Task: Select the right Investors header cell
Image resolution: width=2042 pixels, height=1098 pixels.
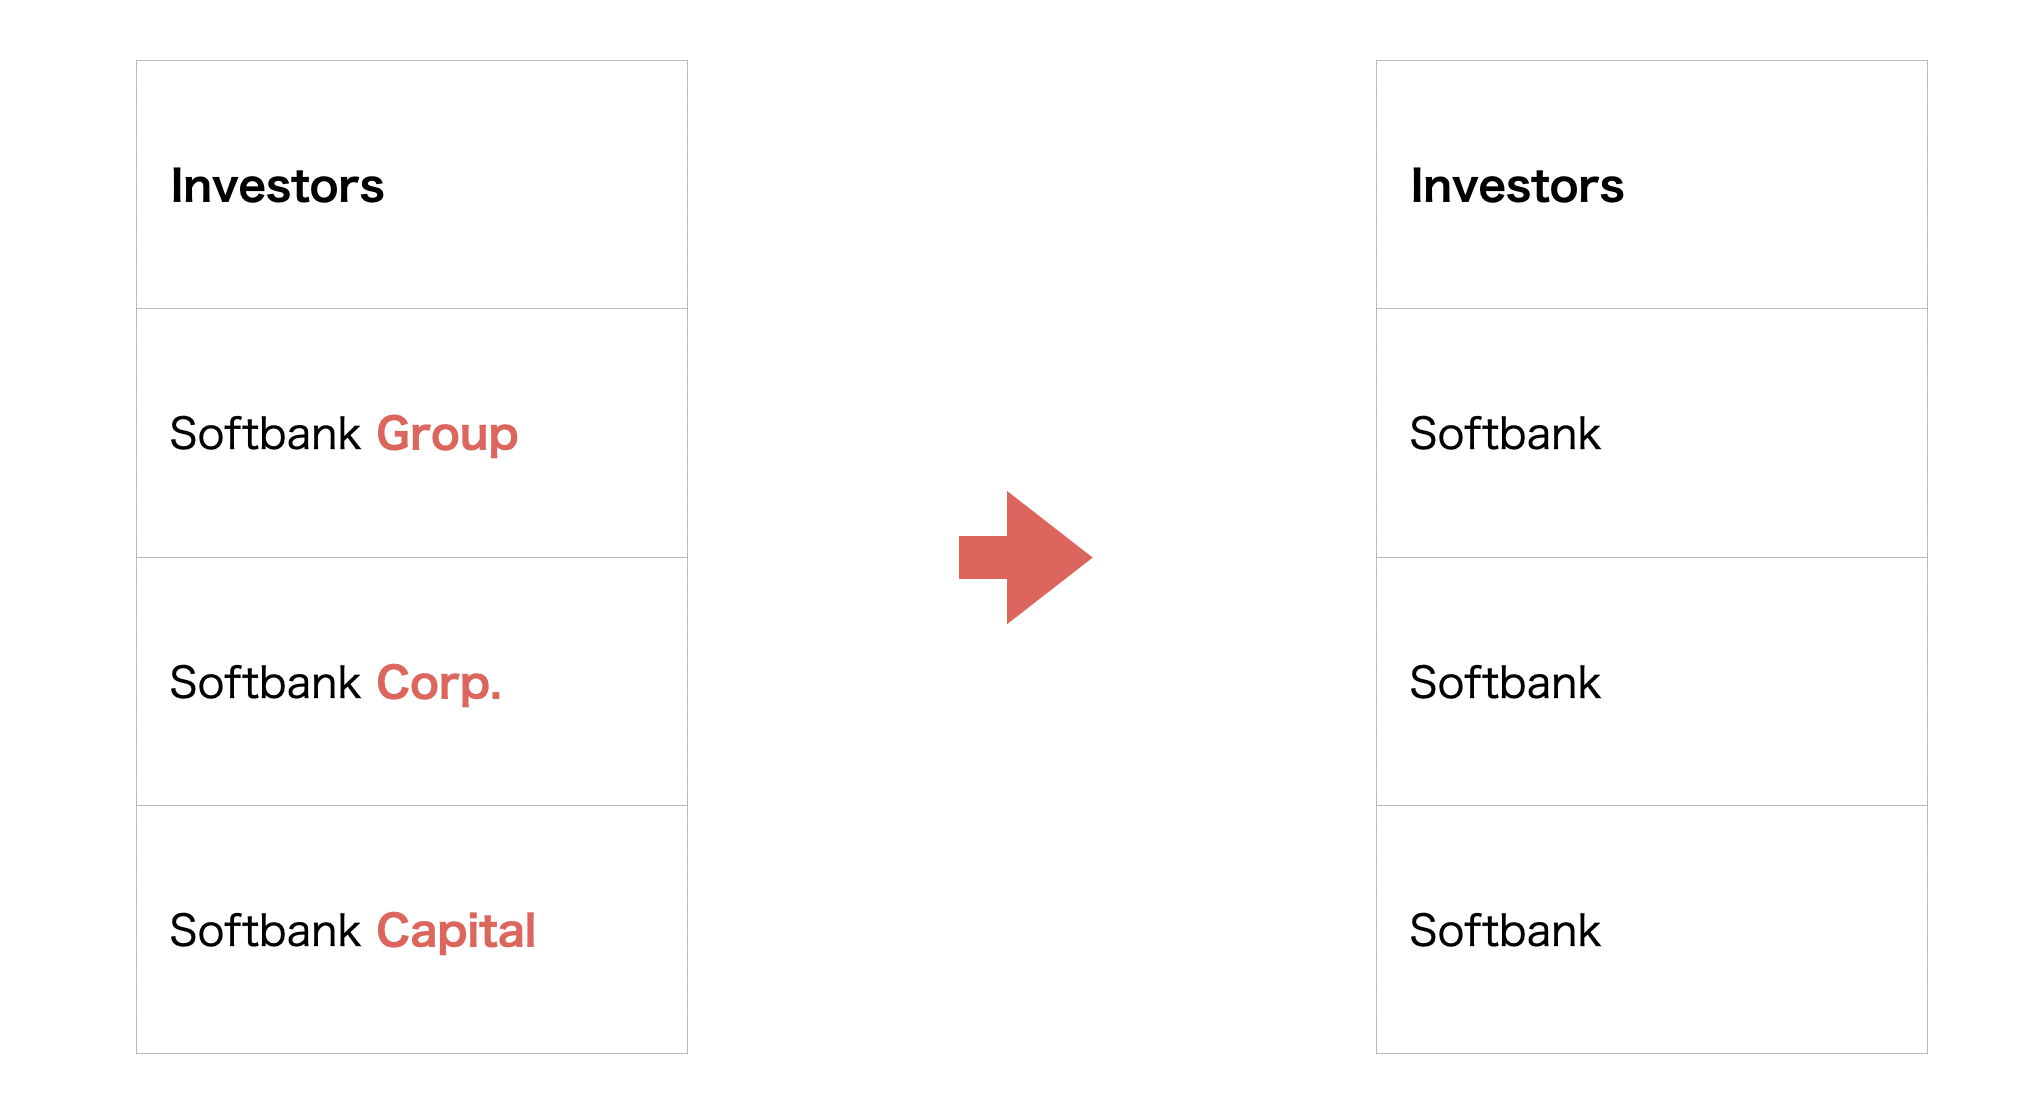Action: (1652, 185)
